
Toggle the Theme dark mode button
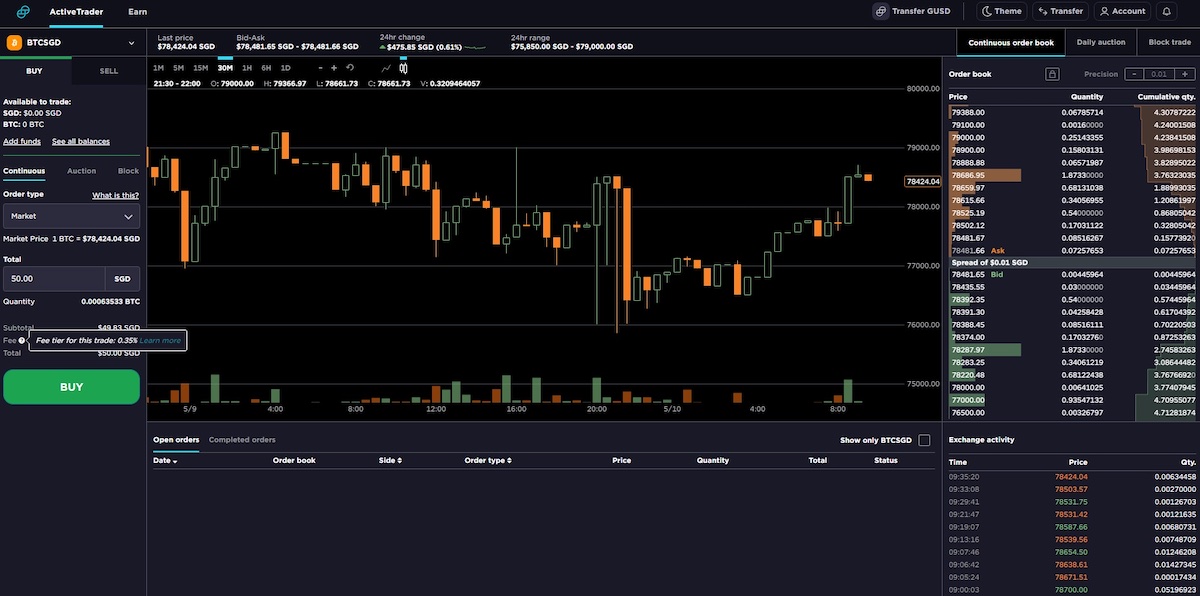tap(1001, 12)
